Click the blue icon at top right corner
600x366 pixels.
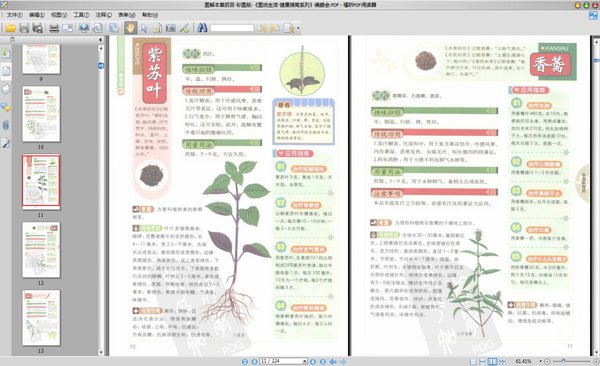click(x=593, y=16)
